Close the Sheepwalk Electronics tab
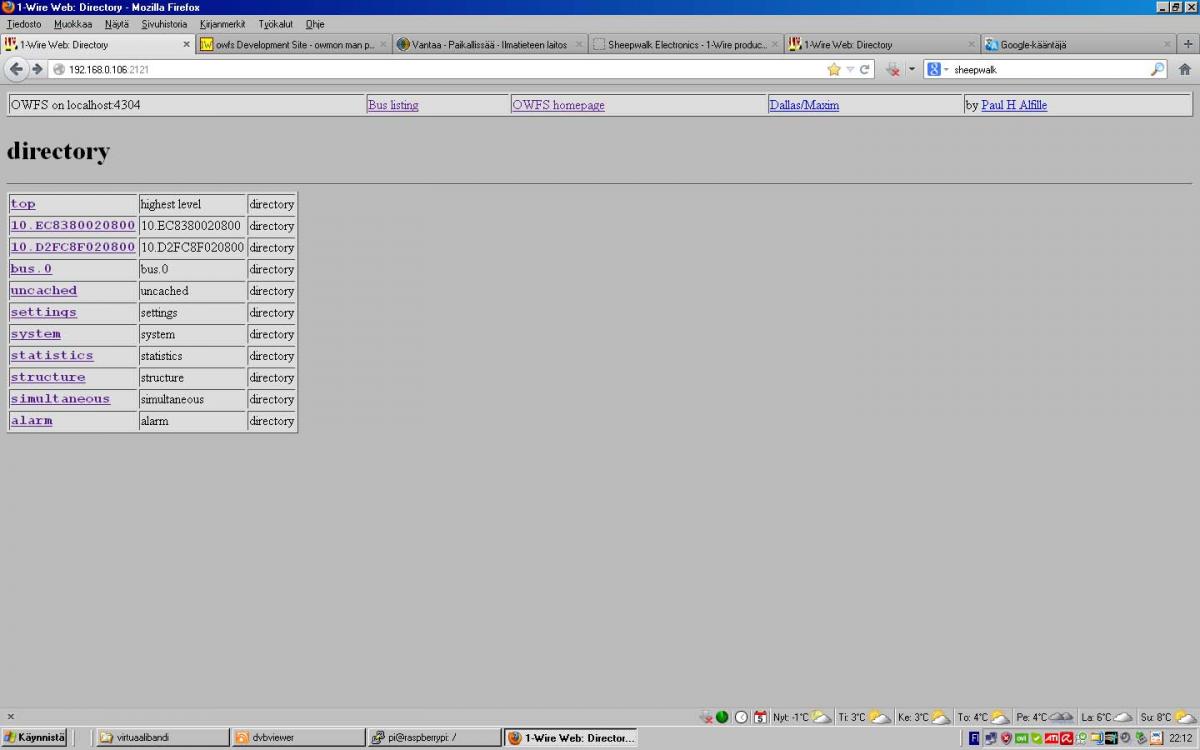The width and height of the screenshot is (1200, 750). pos(775,44)
